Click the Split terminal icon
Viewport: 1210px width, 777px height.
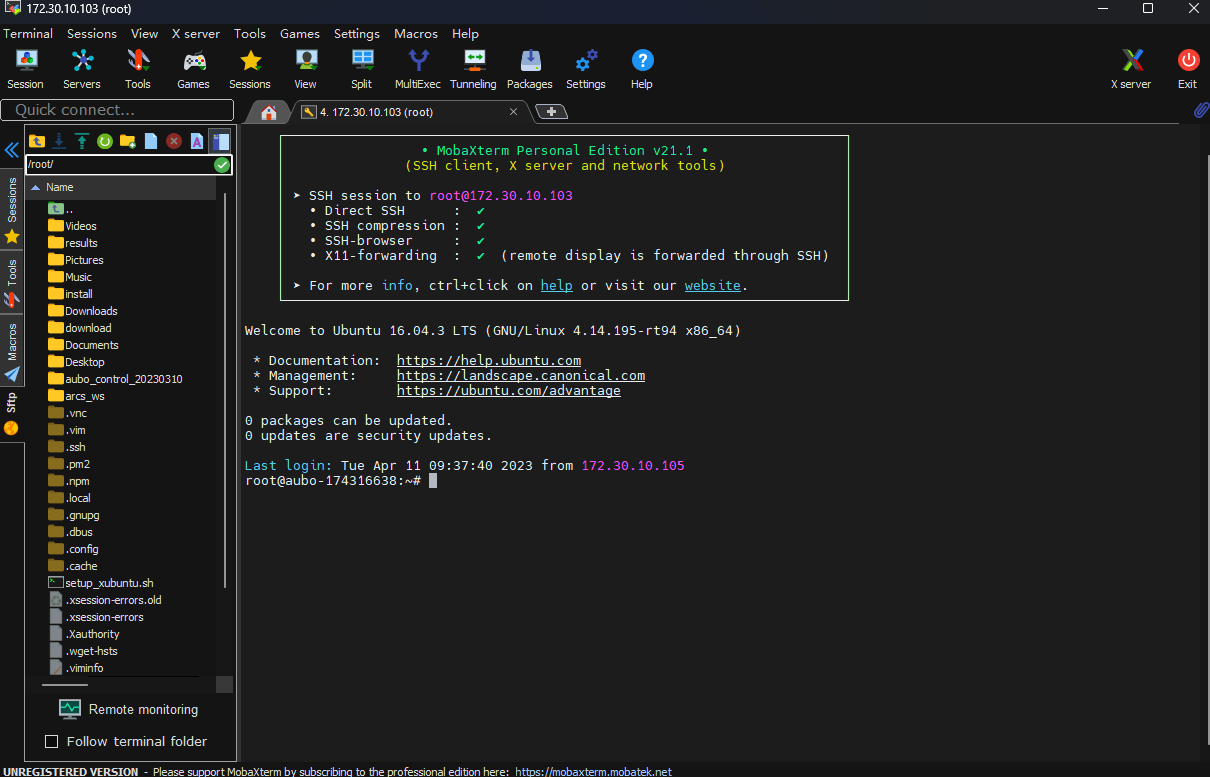tap(362, 69)
